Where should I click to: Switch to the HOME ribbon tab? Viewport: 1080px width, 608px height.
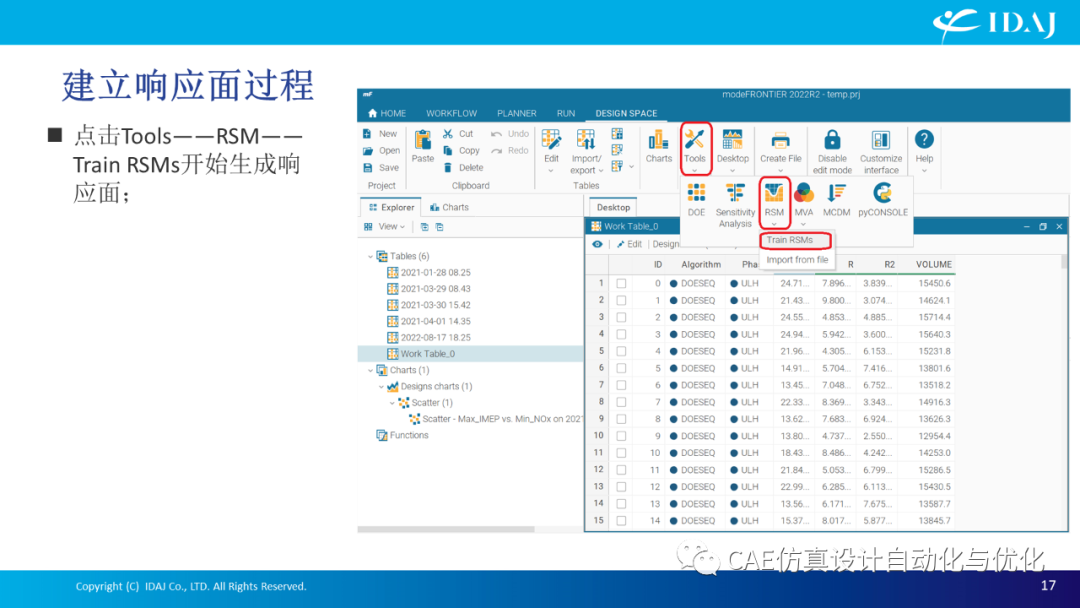(387, 114)
